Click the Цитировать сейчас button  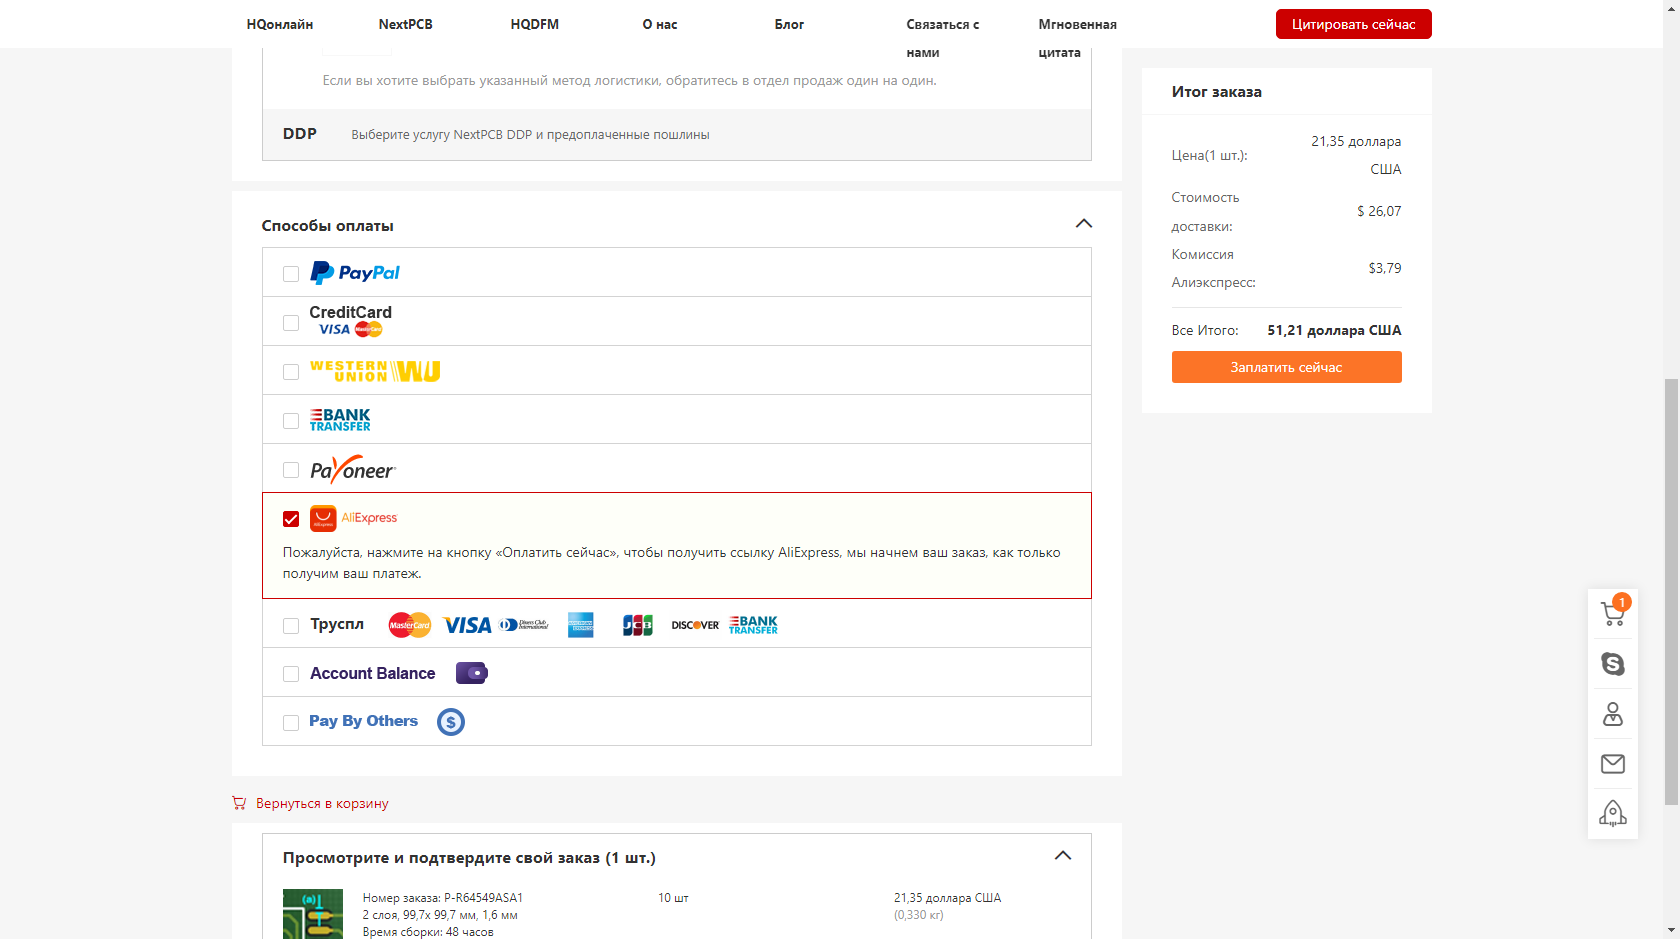(1354, 24)
